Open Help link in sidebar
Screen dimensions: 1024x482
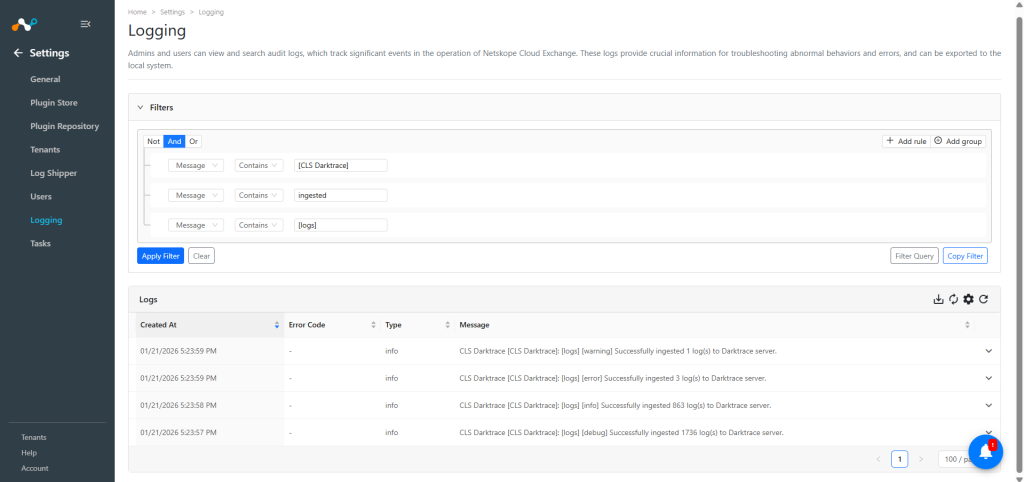click(x=29, y=453)
